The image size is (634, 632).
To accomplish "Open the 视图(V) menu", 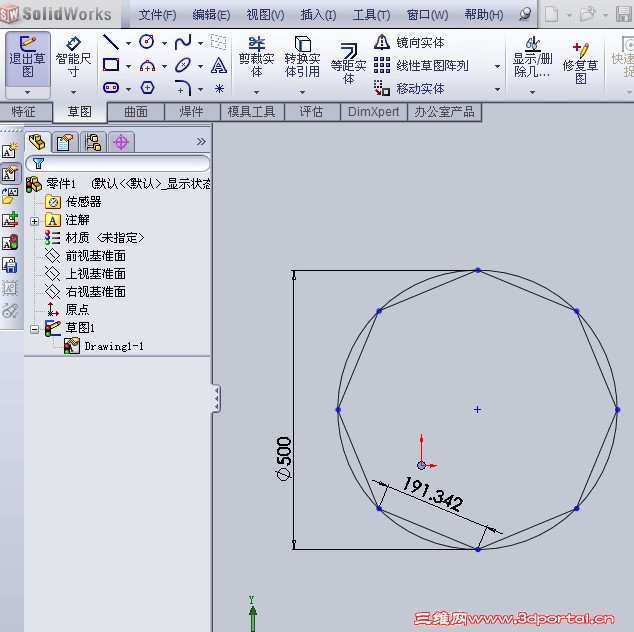I will (265, 15).
